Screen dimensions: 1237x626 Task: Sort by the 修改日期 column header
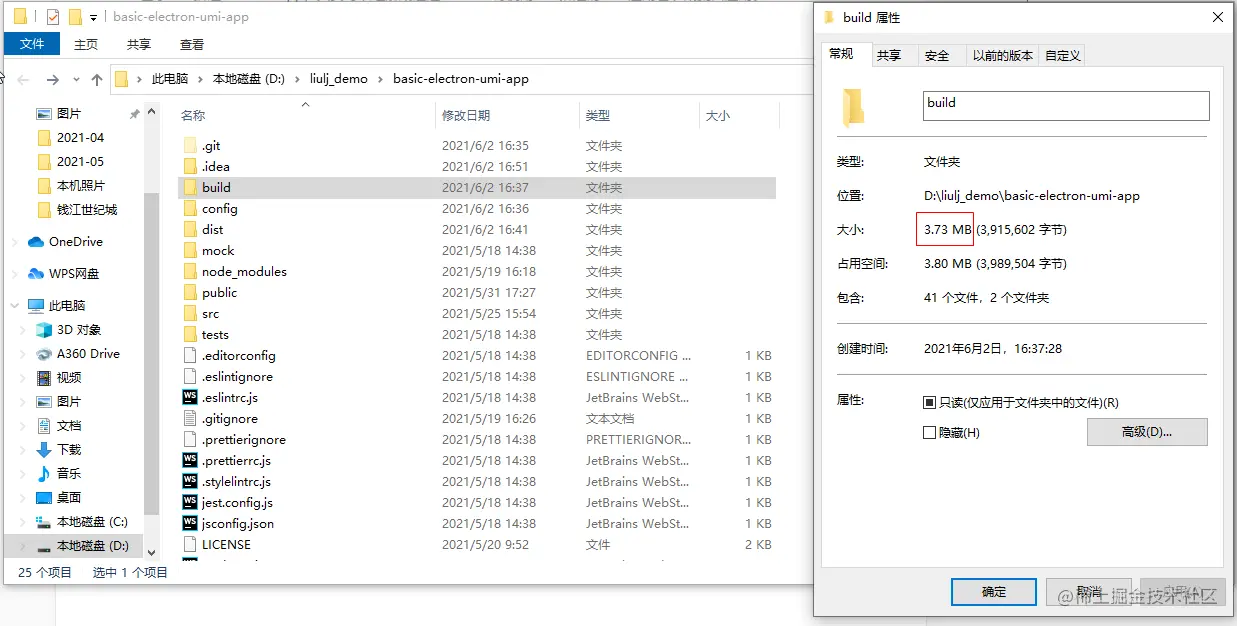point(507,116)
